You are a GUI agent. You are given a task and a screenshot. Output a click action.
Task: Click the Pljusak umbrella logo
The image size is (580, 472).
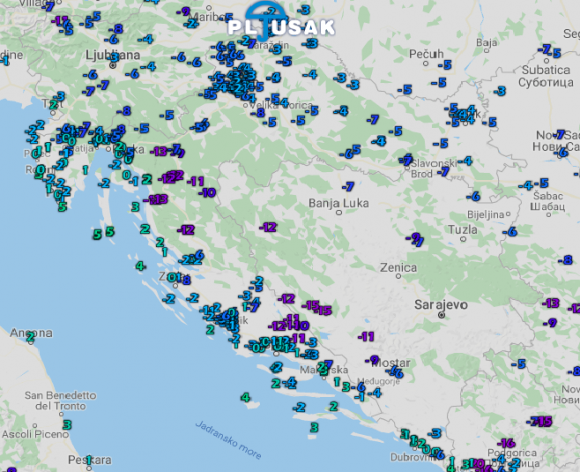point(281,23)
